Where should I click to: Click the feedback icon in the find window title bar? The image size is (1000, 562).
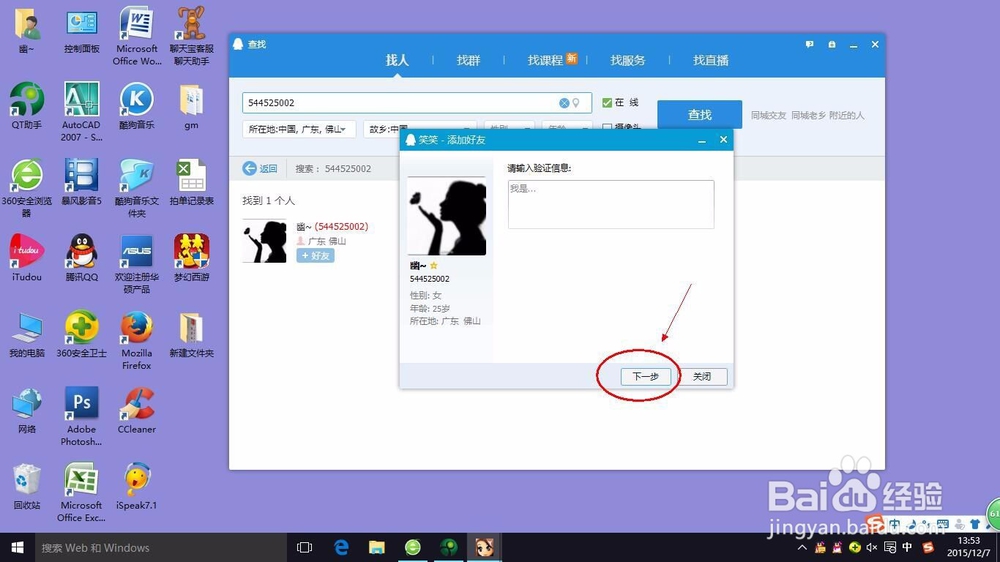809,45
